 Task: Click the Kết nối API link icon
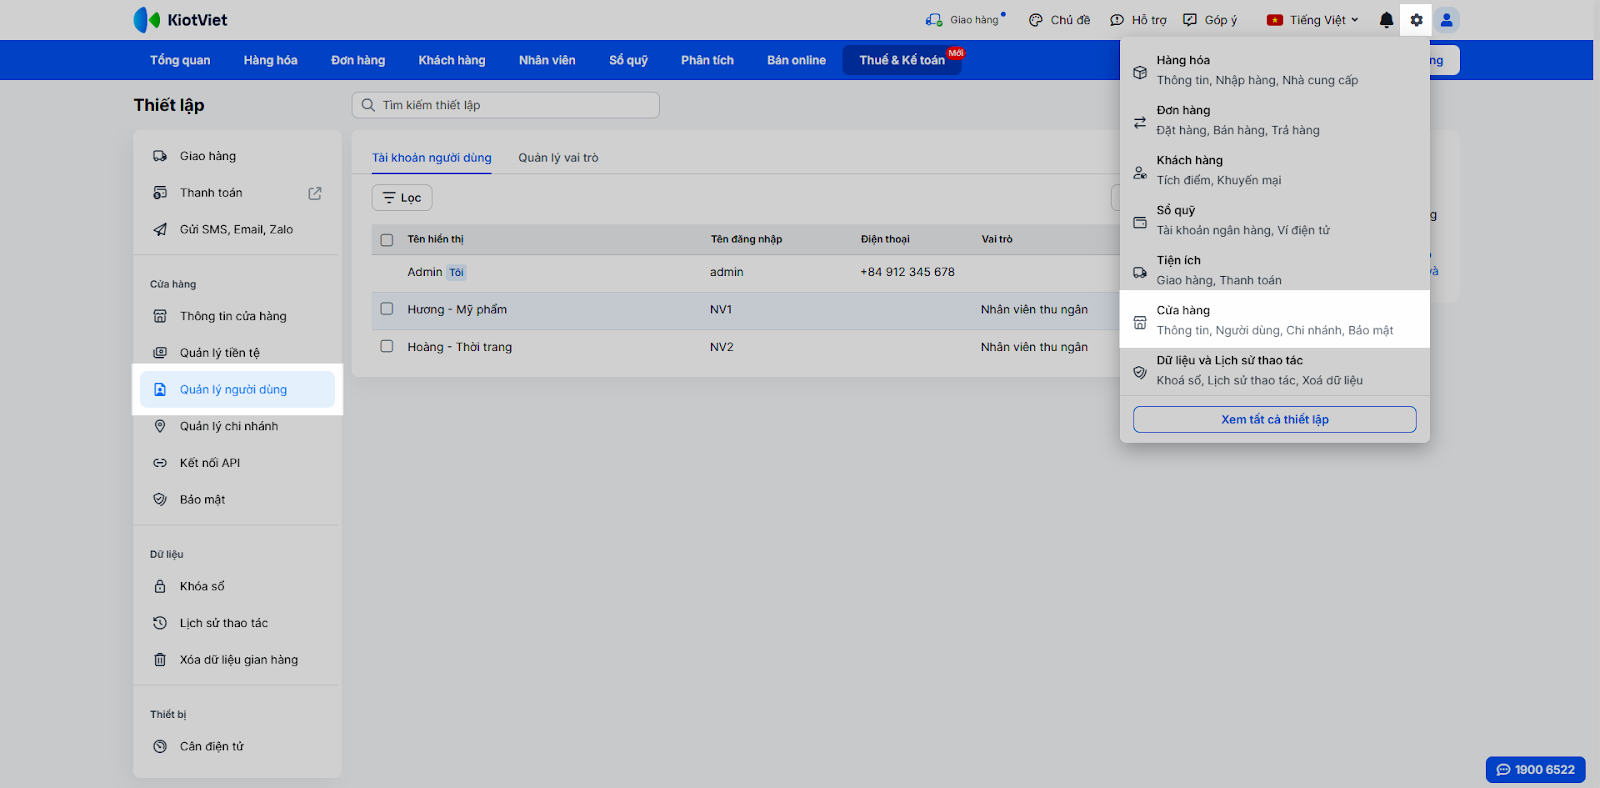(x=160, y=463)
